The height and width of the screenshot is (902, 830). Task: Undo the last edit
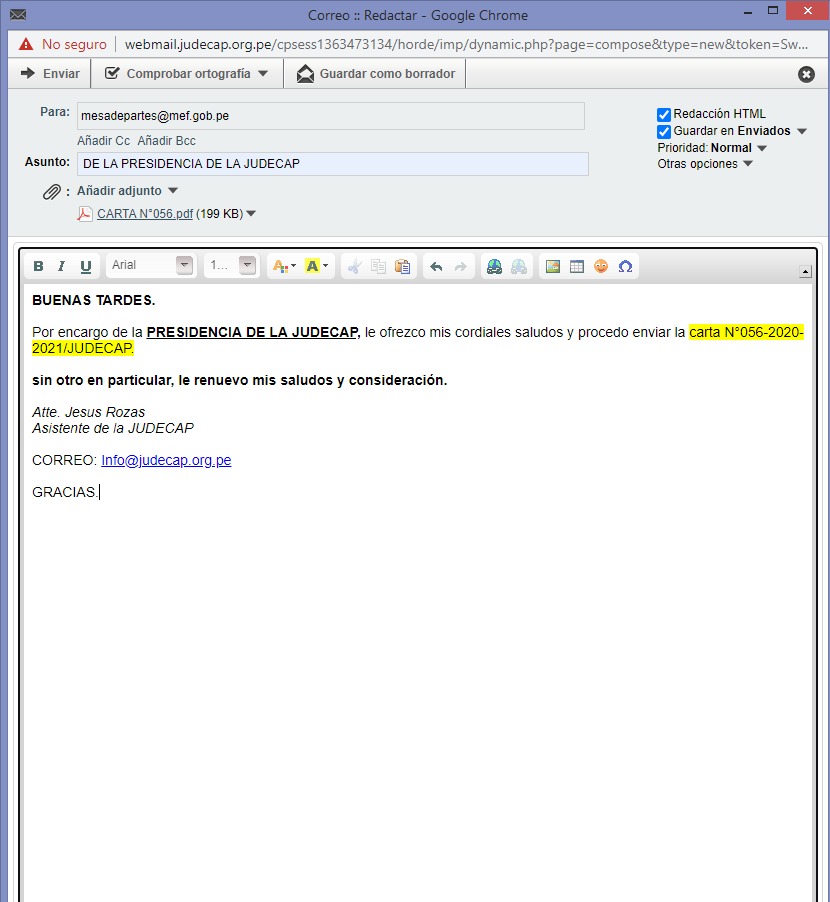tap(436, 266)
